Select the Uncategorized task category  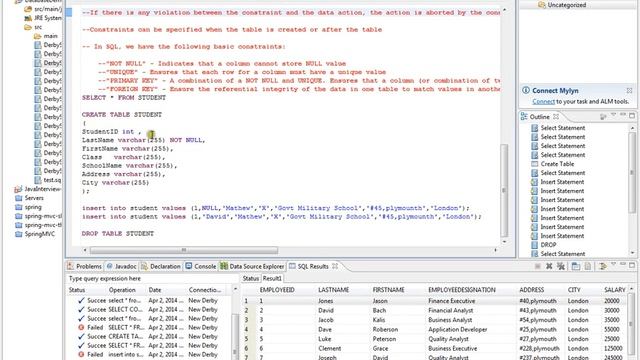point(567,5)
